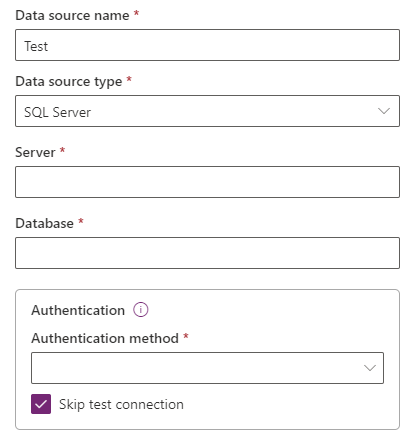Click the Skip test connection label
The image size is (407, 441).
tap(121, 404)
